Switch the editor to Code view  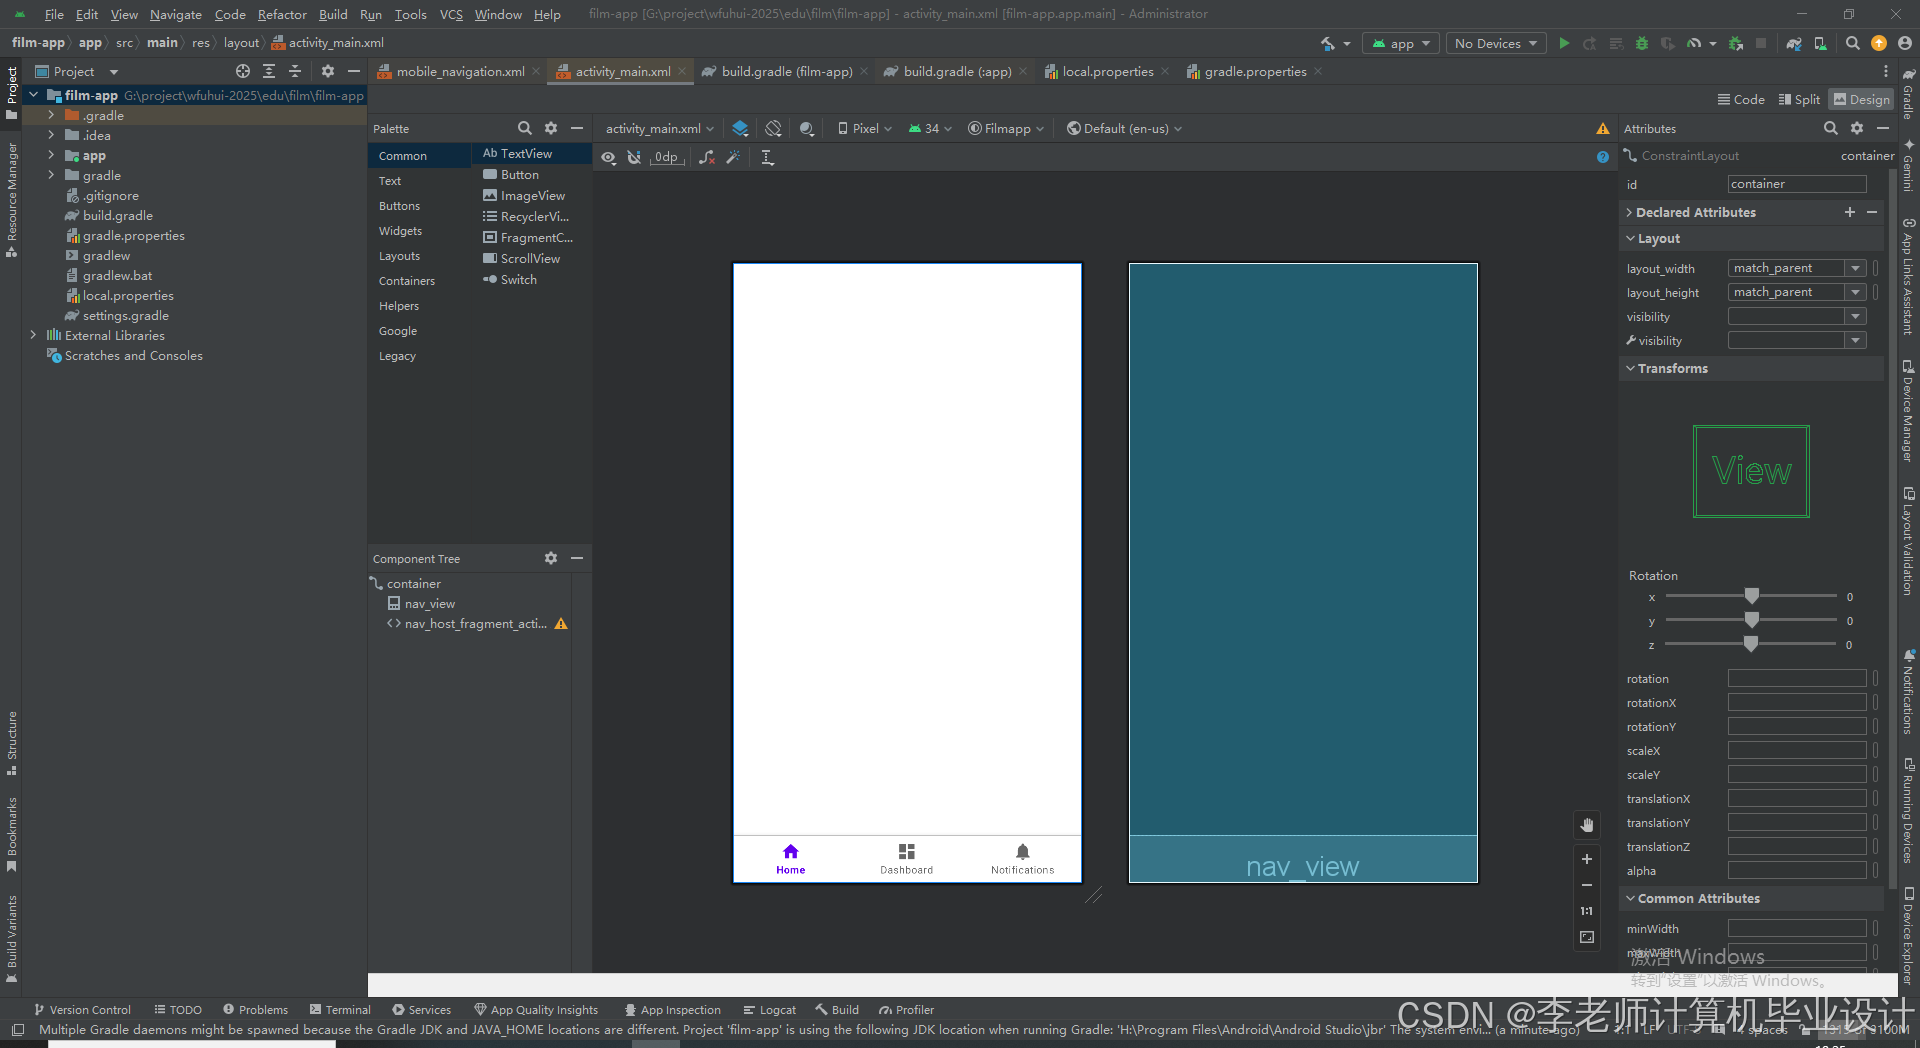pyautogui.click(x=1740, y=99)
